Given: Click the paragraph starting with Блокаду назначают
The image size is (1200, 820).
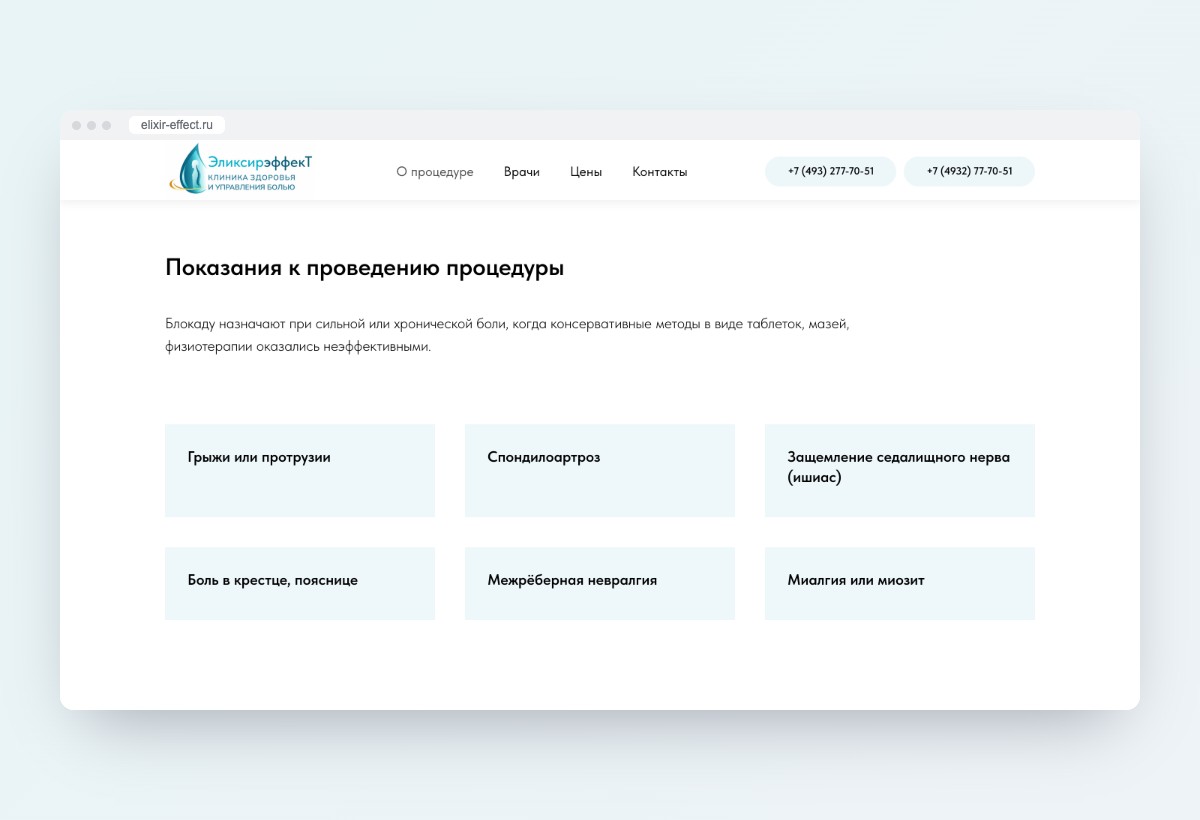Looking at the screenshot, I should (508, 336).
